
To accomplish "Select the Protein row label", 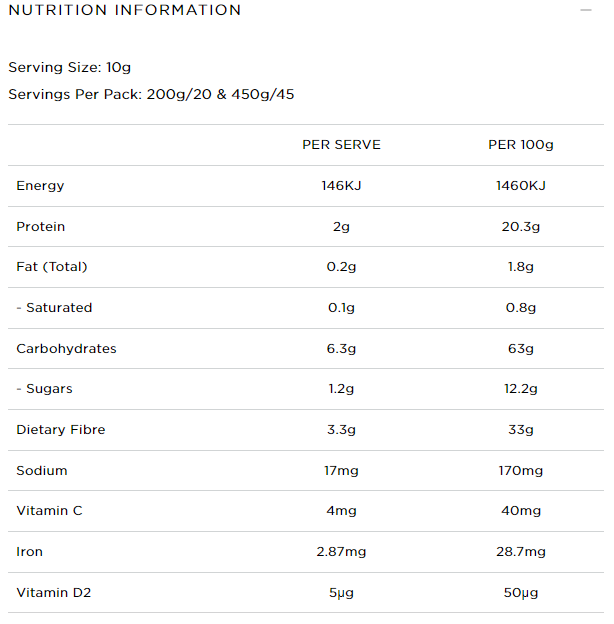I will coord(41,227).
